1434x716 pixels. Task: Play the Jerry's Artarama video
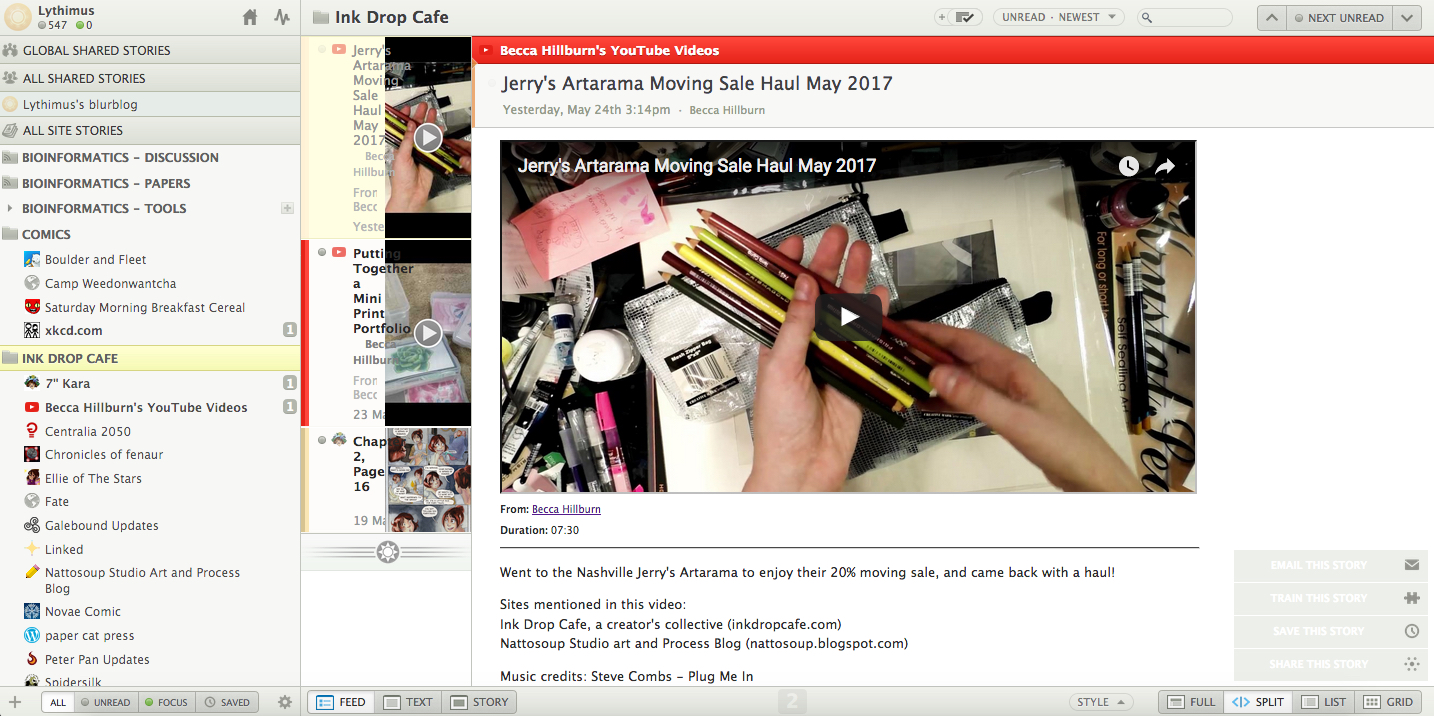click(x=848, y=317)
